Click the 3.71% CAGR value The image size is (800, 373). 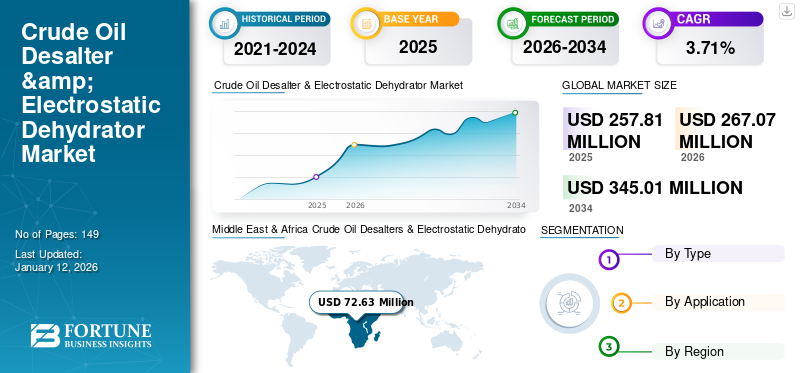710,49
